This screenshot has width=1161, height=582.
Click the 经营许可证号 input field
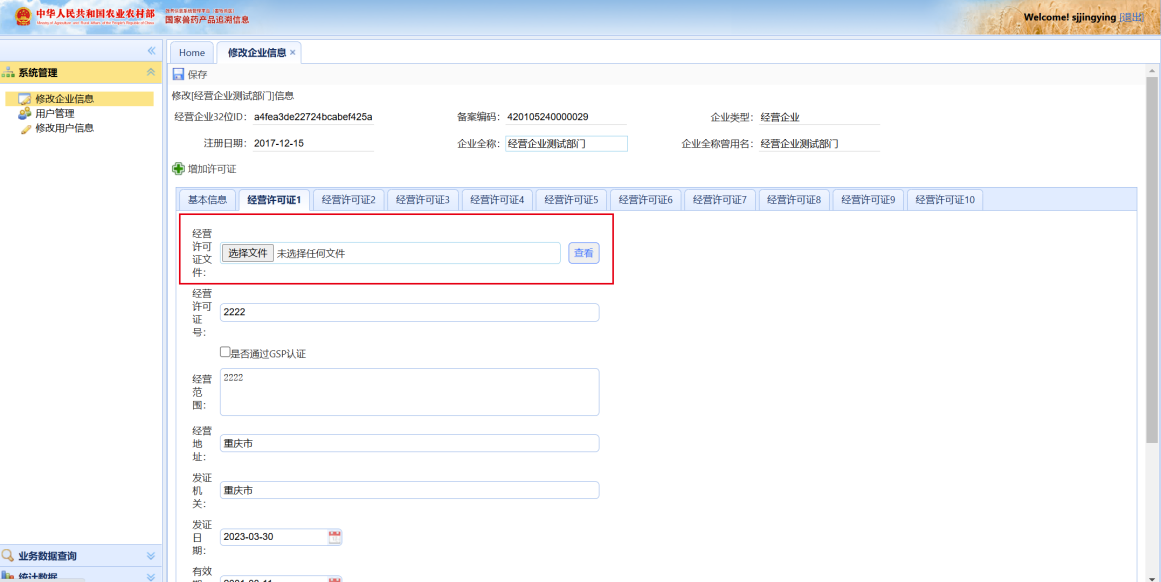point(409,312)
